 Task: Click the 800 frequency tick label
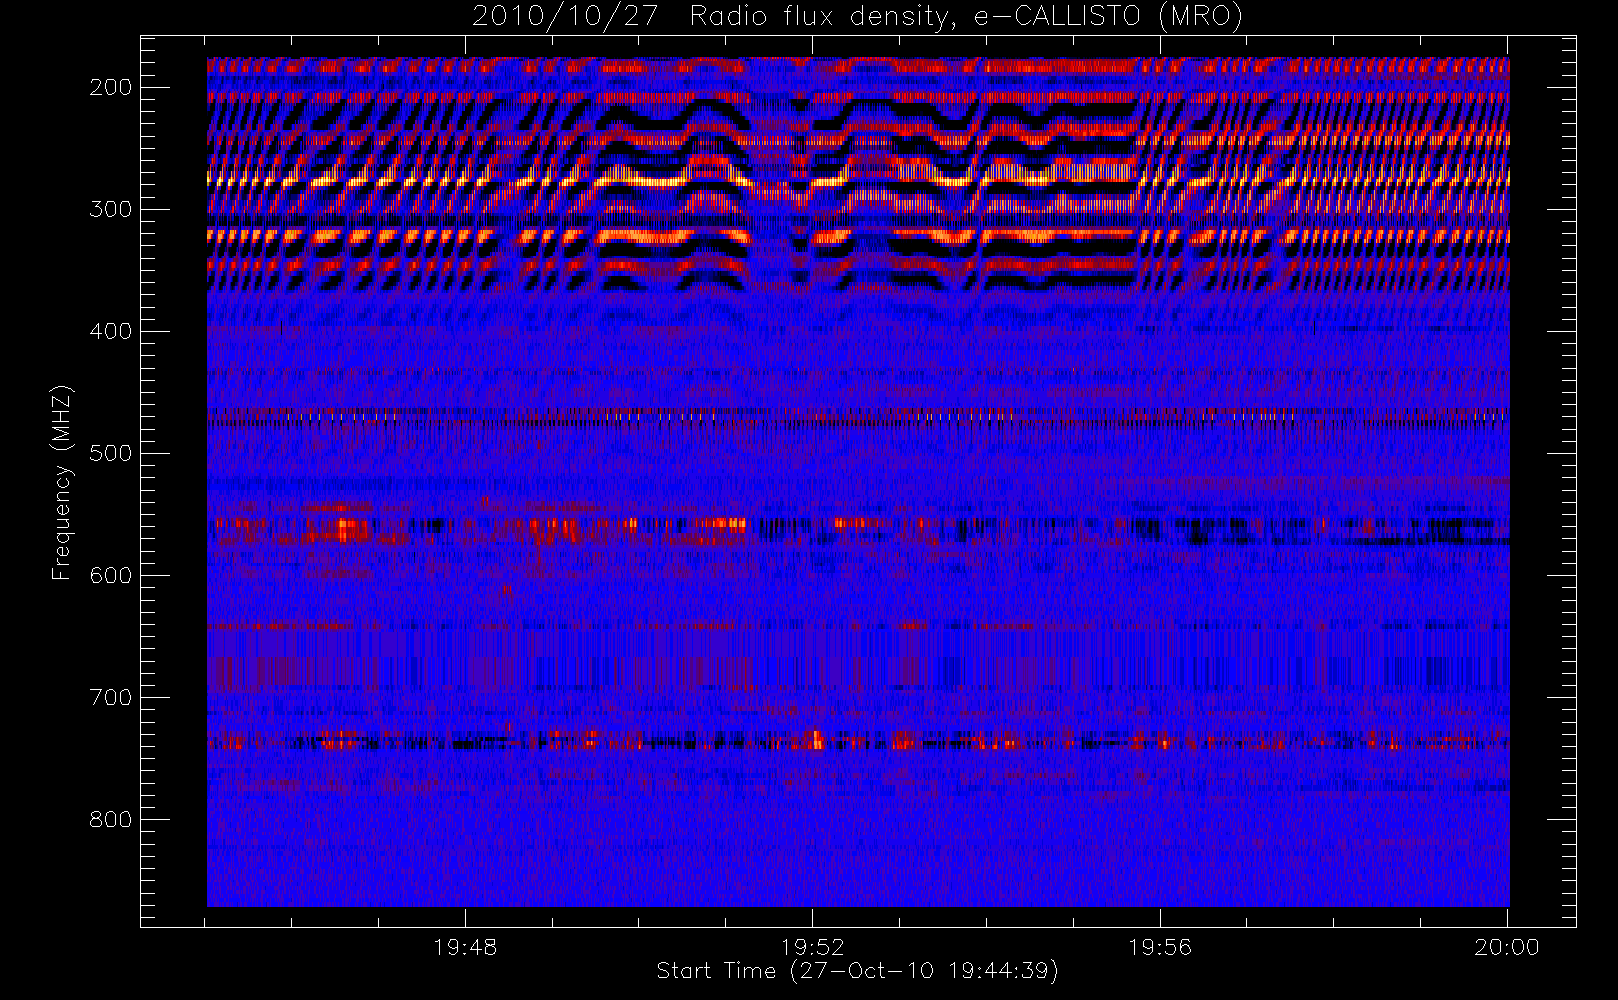tap(111, 819)
